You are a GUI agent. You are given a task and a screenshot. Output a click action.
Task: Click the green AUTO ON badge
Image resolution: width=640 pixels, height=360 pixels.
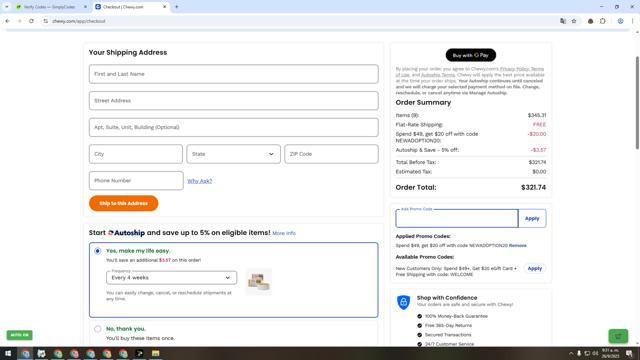tap(19, 335)
